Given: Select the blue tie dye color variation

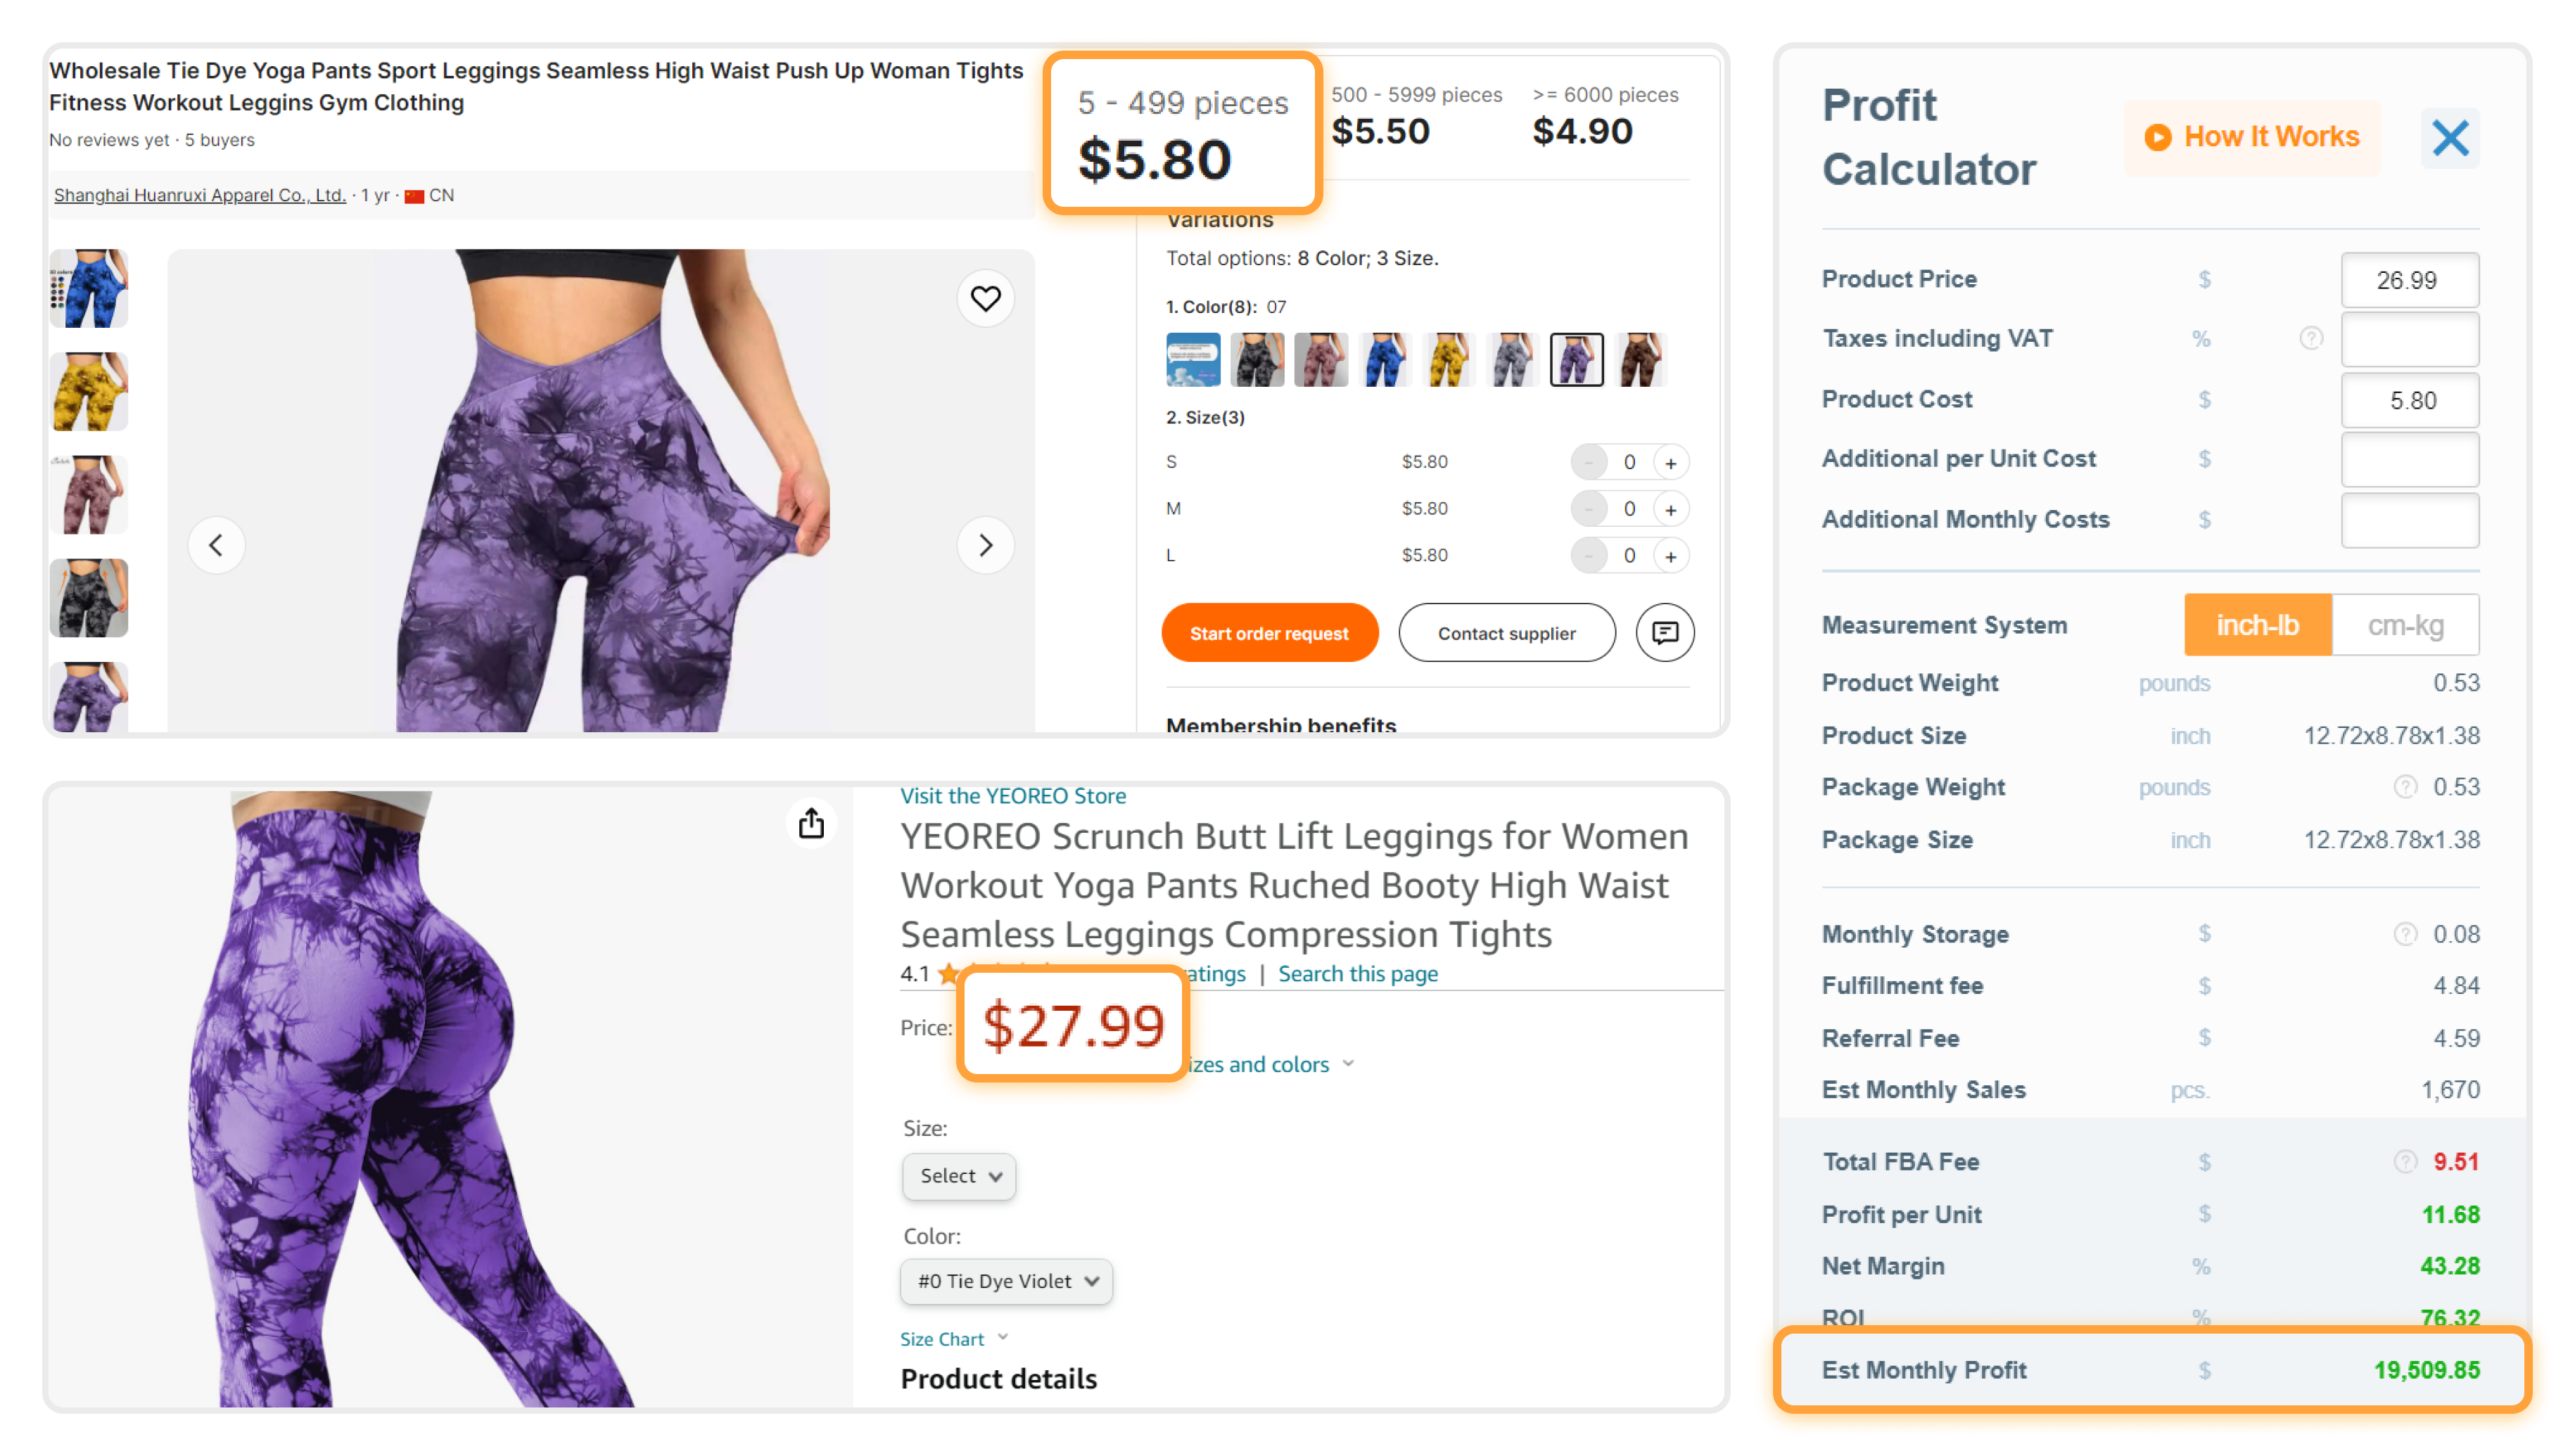Looking at the screenshot, I should pos(1385,359).
